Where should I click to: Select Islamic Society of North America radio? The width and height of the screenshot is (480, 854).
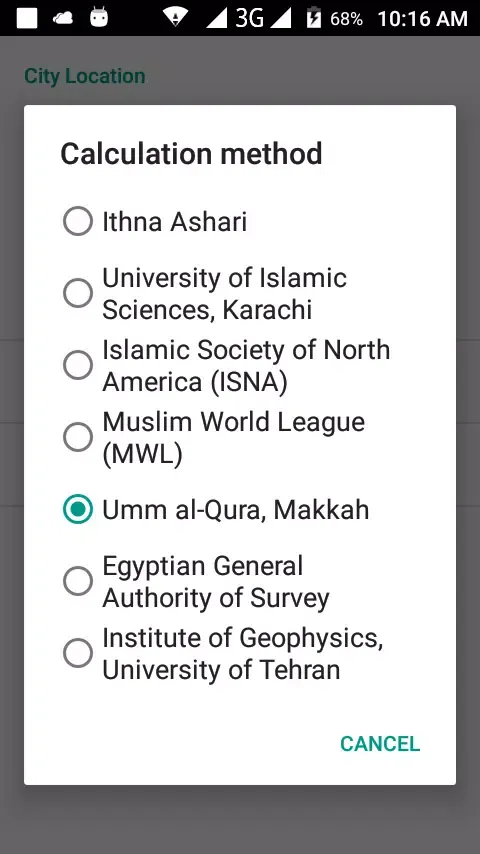tap(78, 365)
